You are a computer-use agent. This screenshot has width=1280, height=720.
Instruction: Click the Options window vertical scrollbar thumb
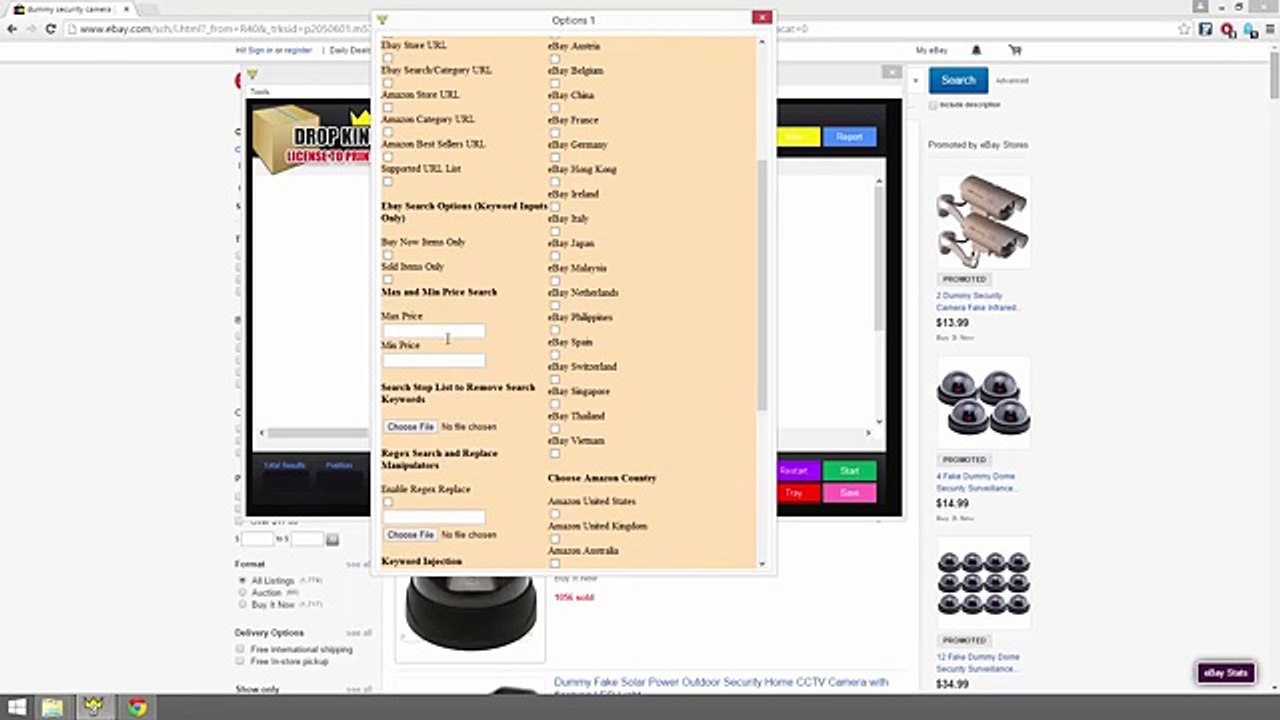tap(762, 285)
